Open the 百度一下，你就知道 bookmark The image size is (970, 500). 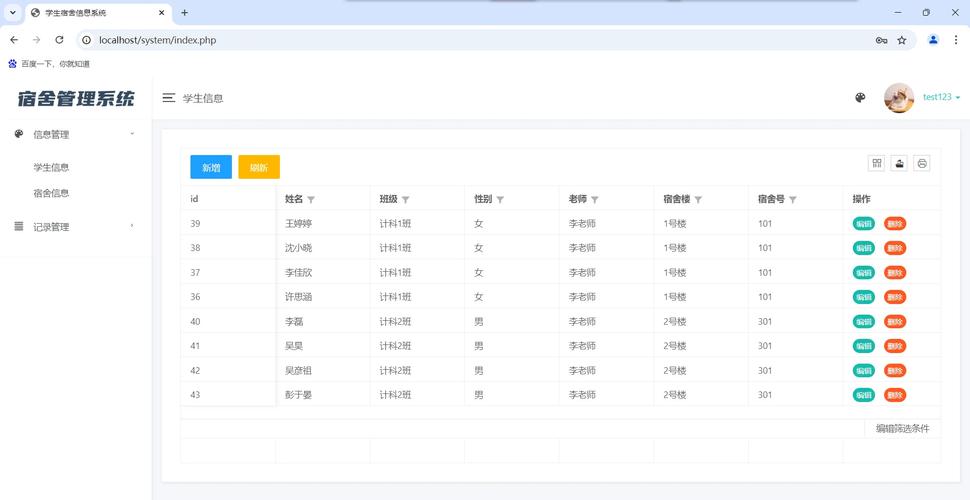tap(49, 64)
